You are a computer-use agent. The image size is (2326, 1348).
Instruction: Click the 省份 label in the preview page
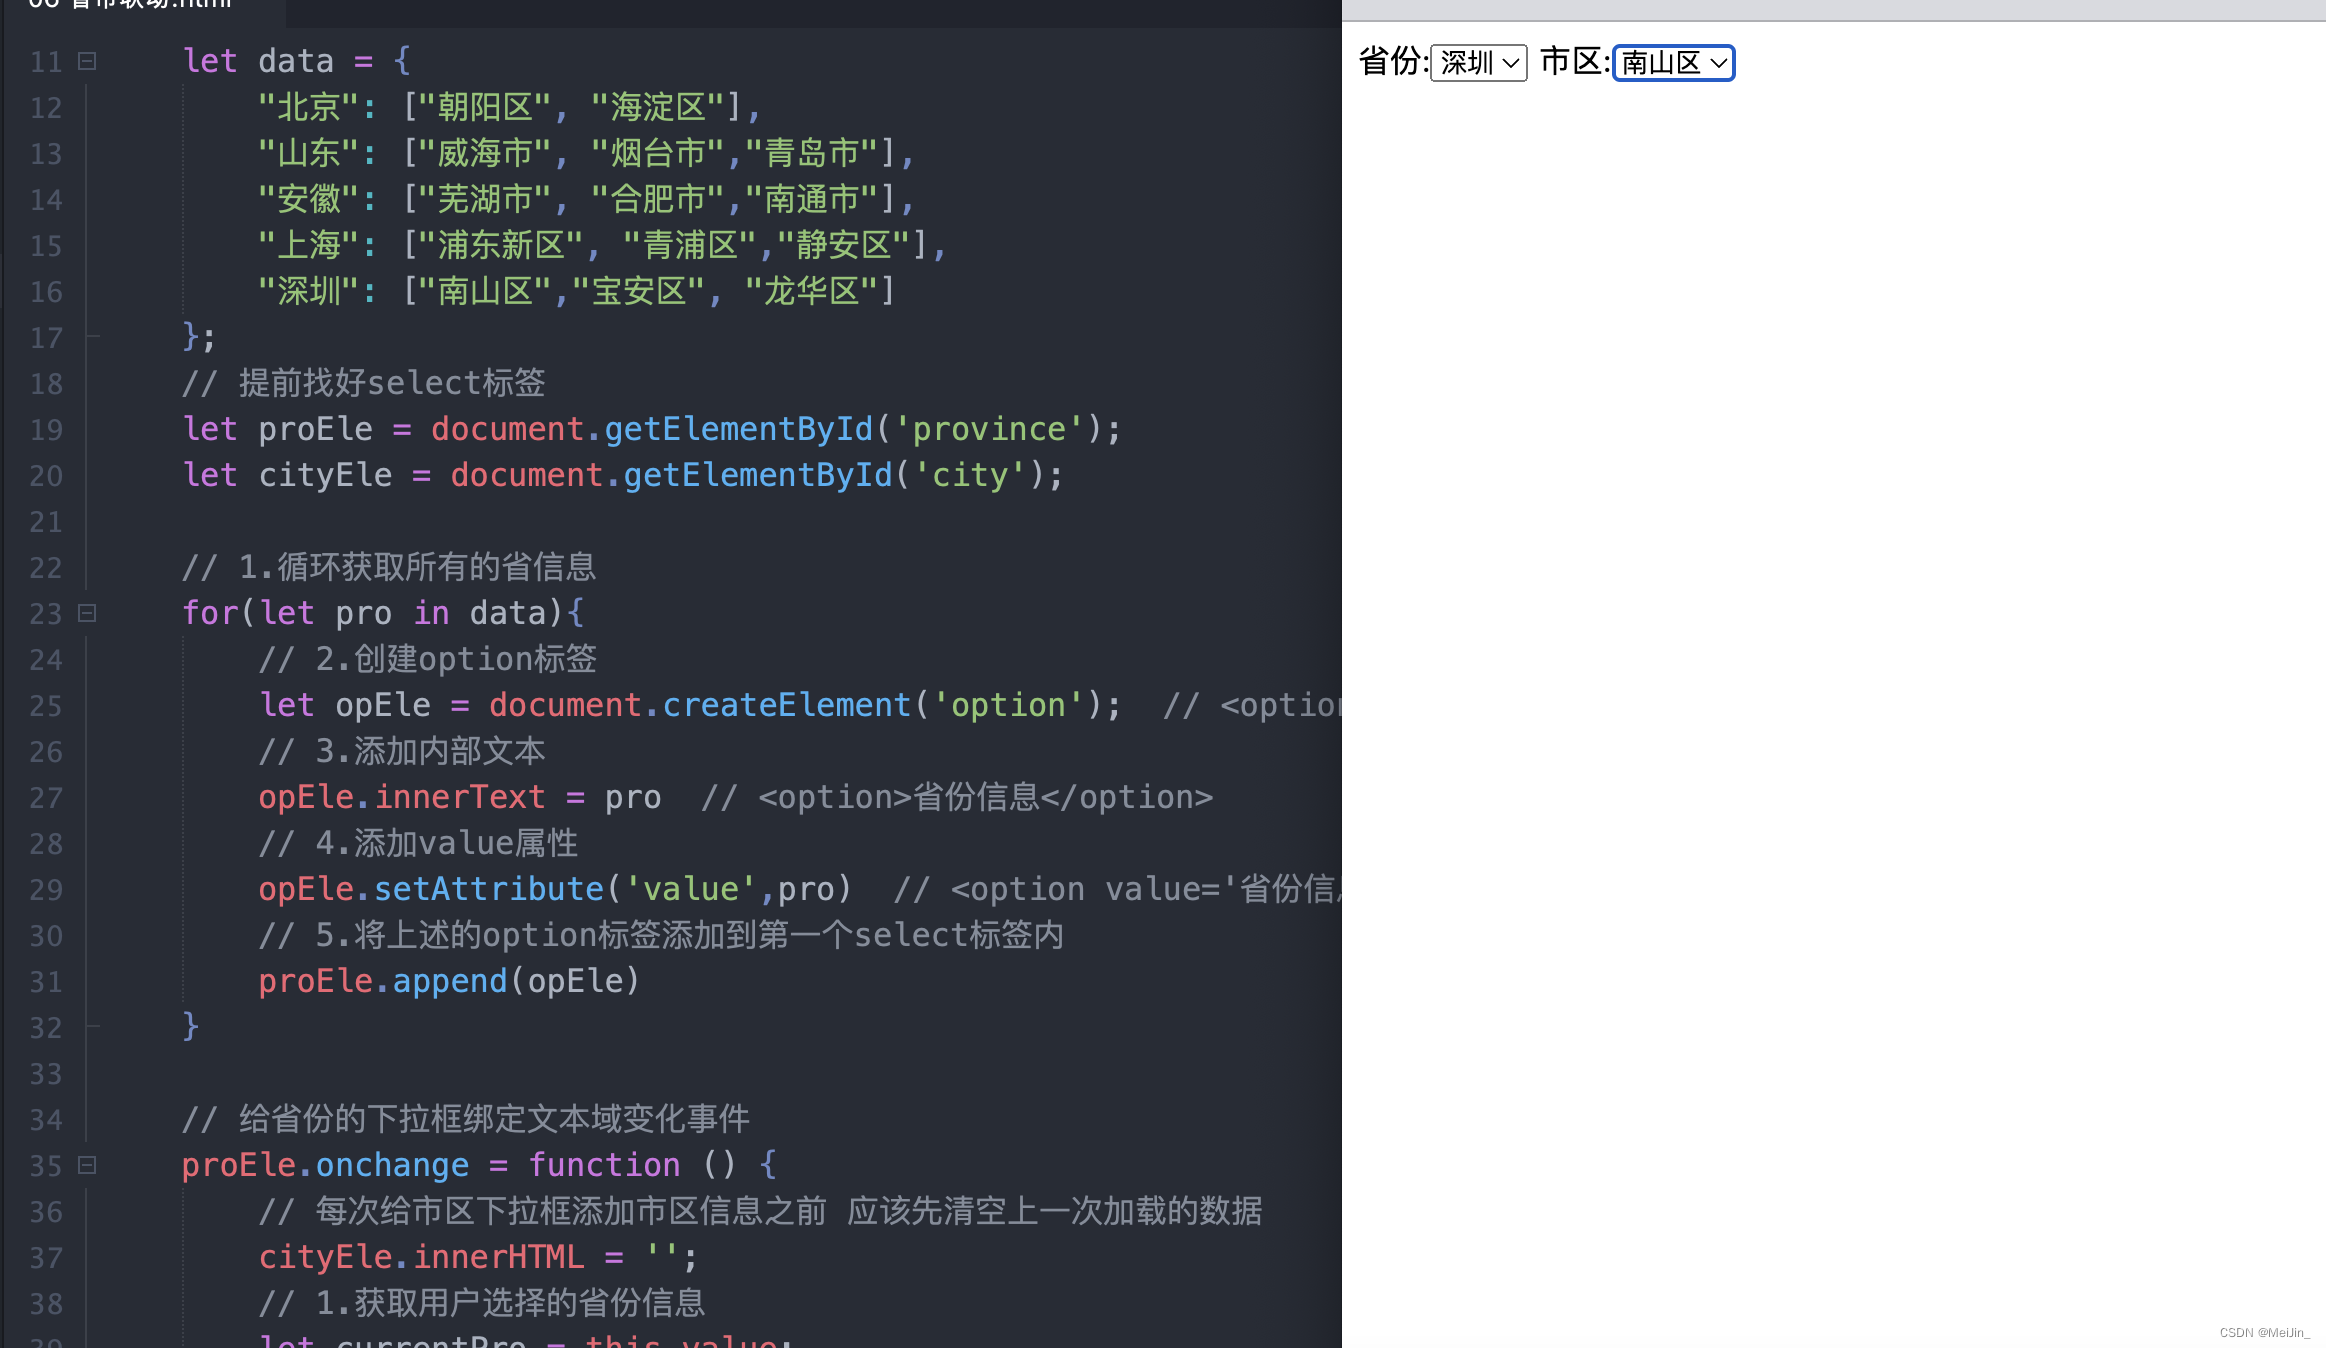coord(1394,62)
